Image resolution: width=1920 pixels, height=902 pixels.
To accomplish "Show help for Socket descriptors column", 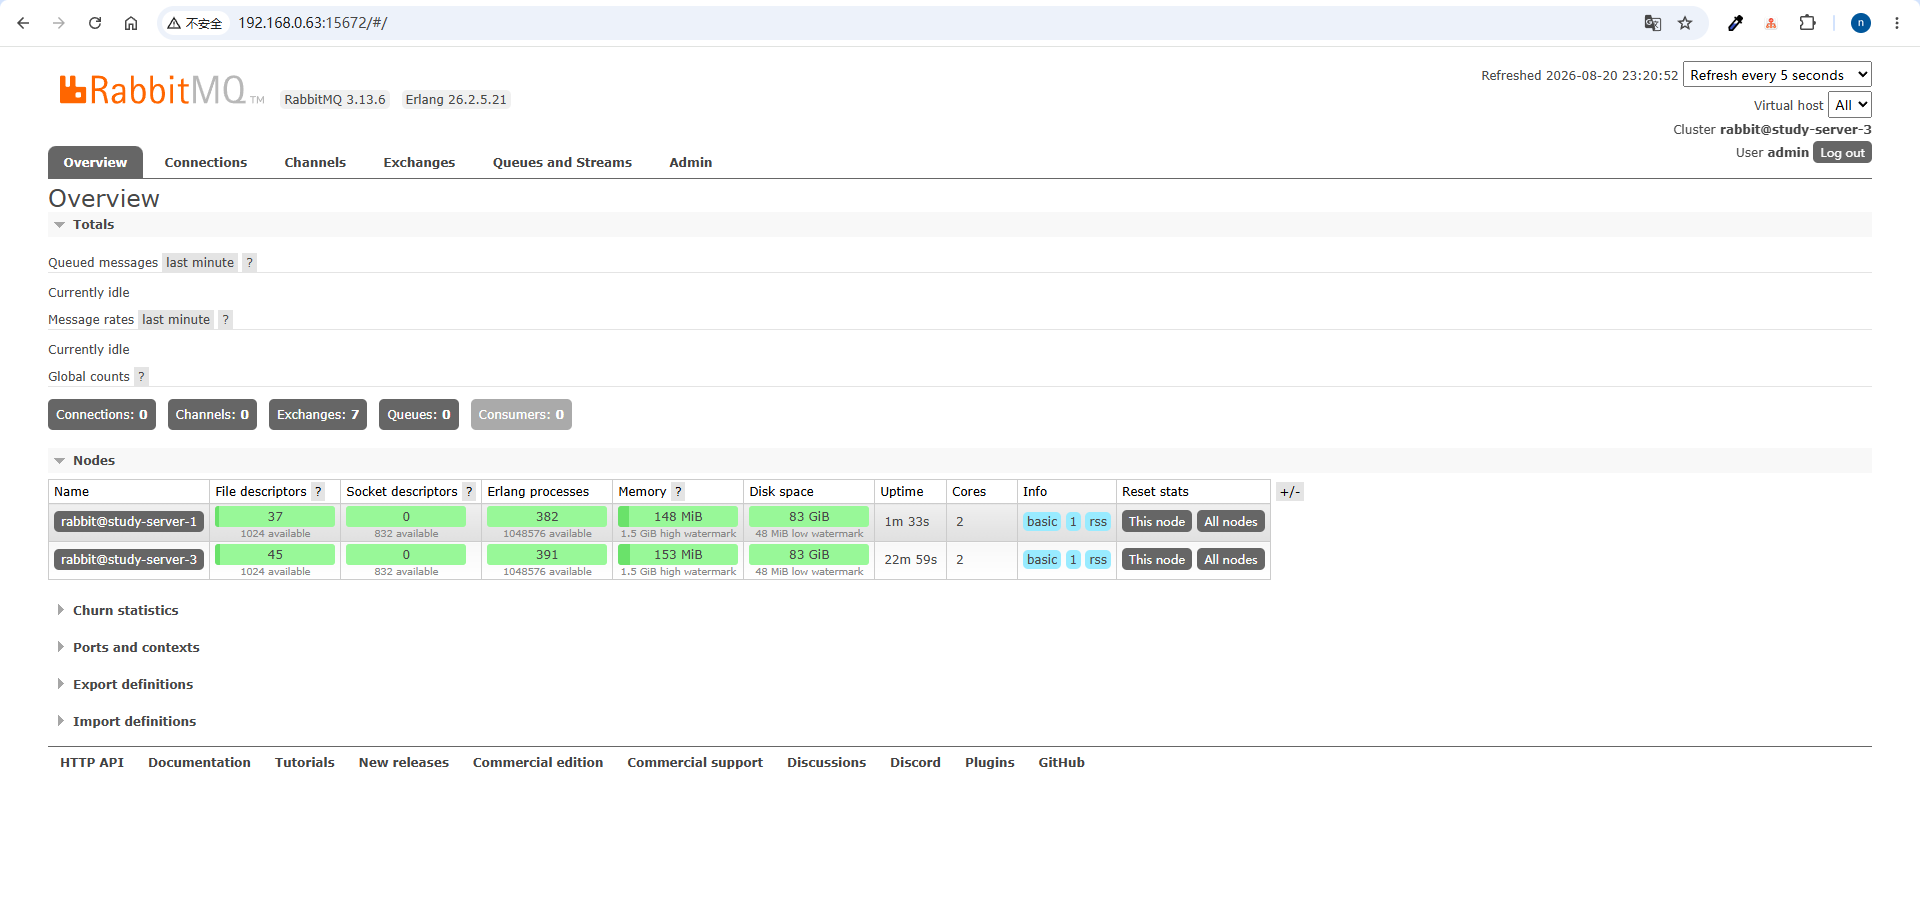I will [469, 492].
